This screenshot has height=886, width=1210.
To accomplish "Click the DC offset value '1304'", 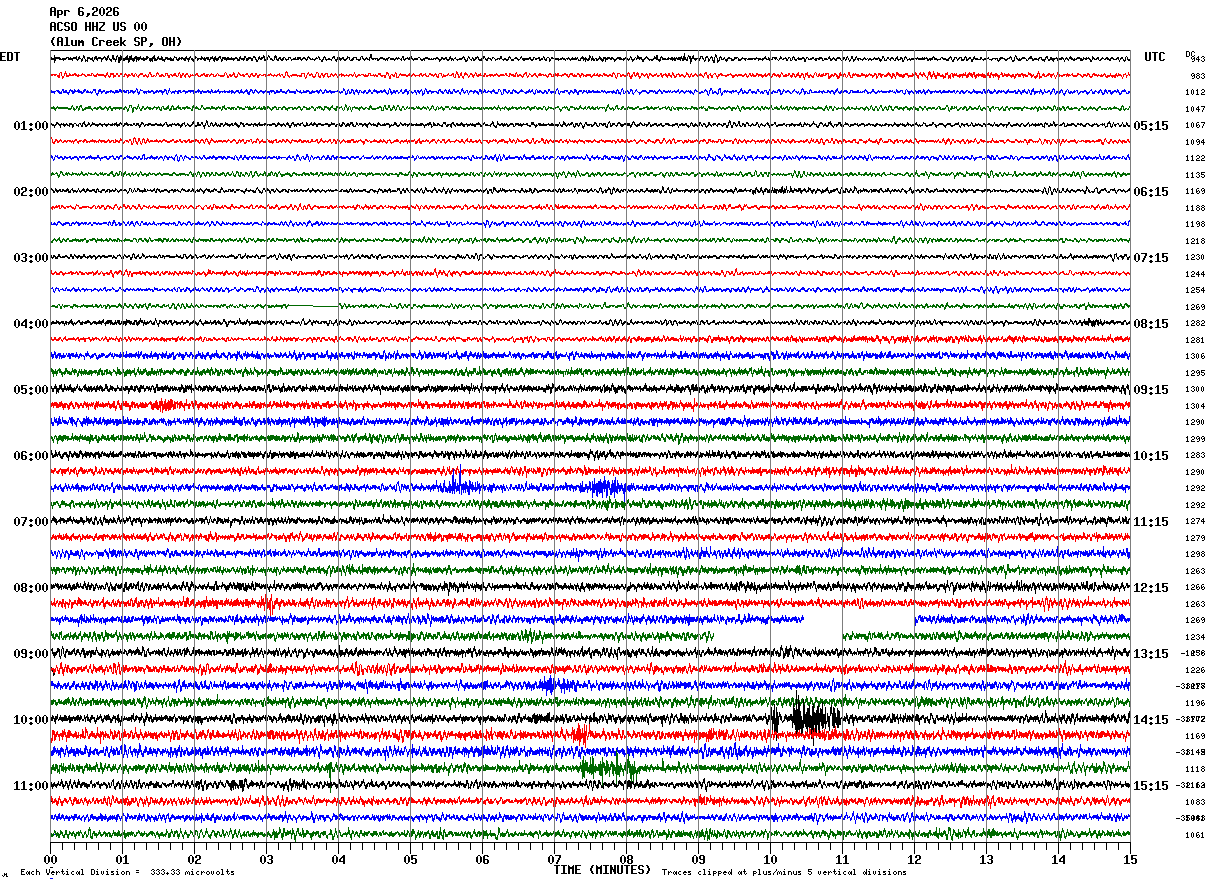I will click(x=1196, y=406).
